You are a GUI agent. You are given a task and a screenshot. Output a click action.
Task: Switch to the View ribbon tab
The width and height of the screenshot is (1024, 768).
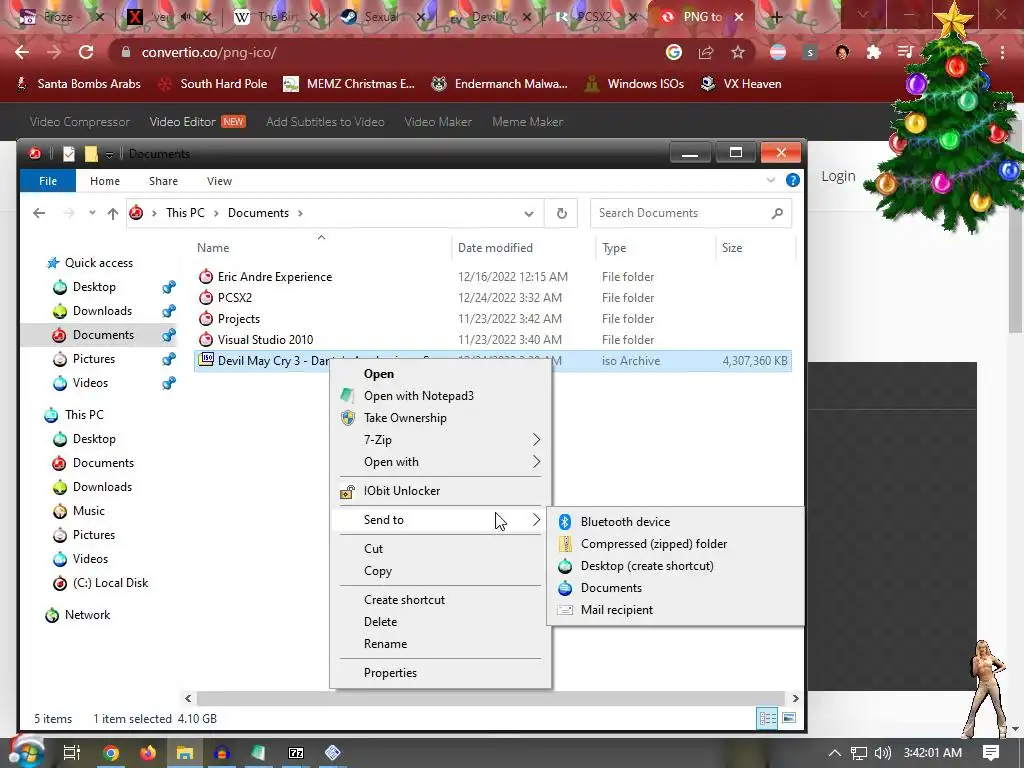click(x=219, y=181)
